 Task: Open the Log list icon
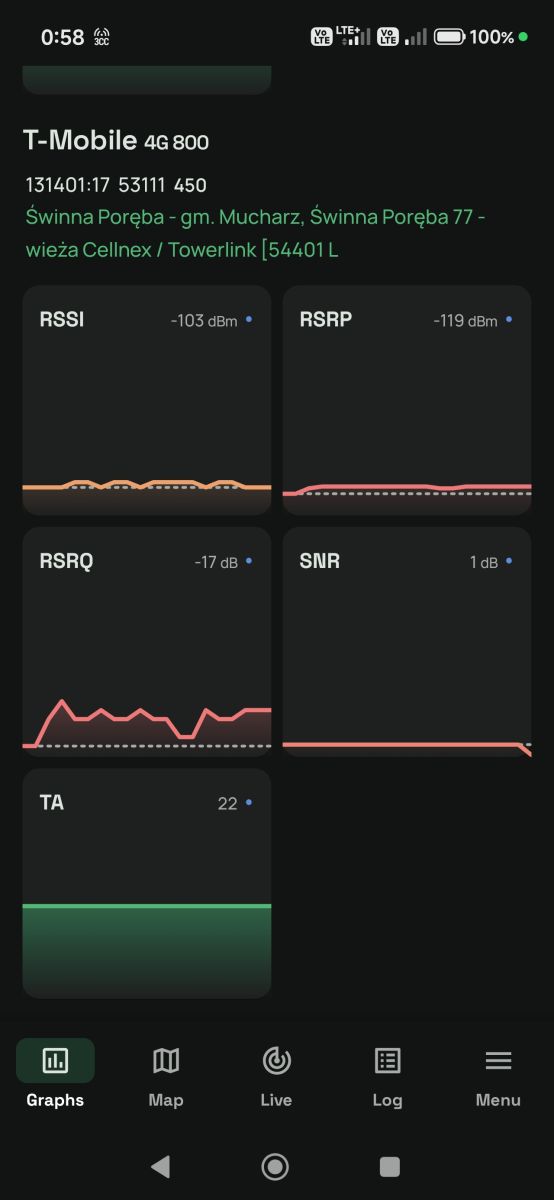point(387,1060)
